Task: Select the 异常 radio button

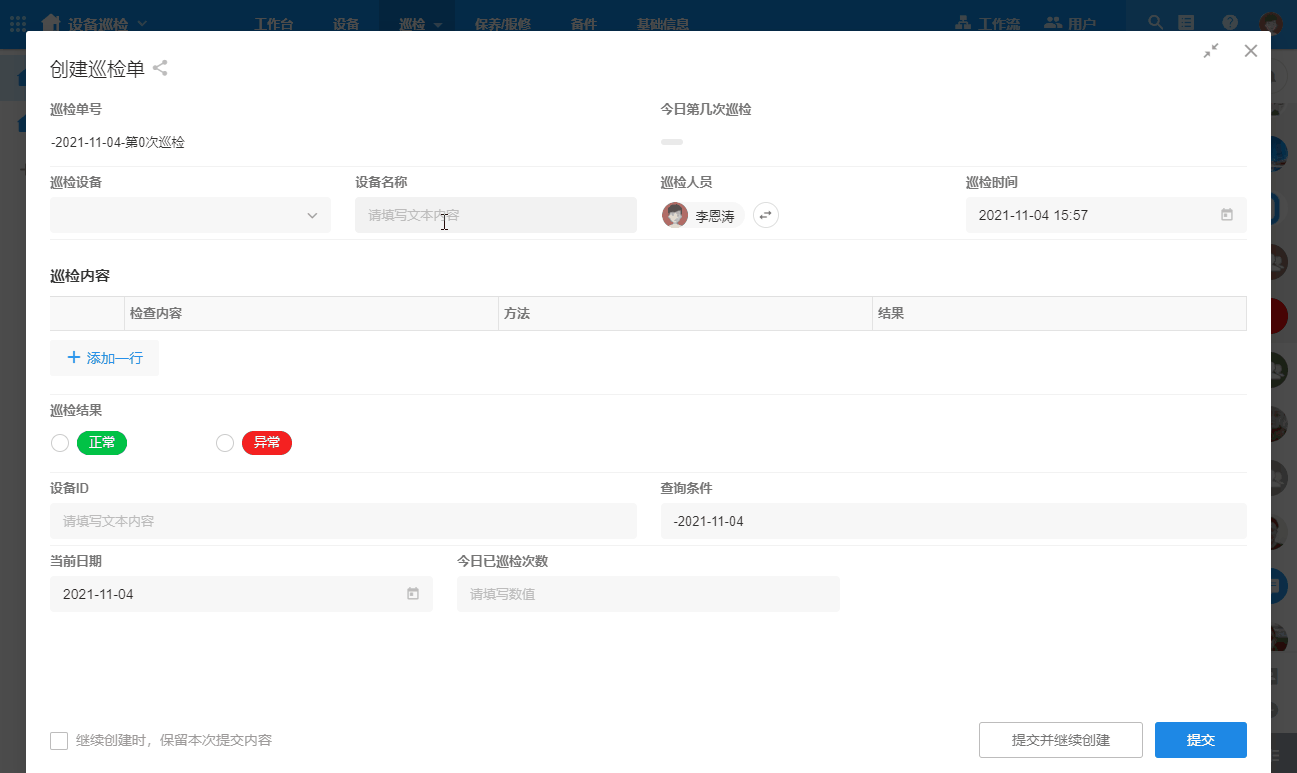Action: pos(225,443)
